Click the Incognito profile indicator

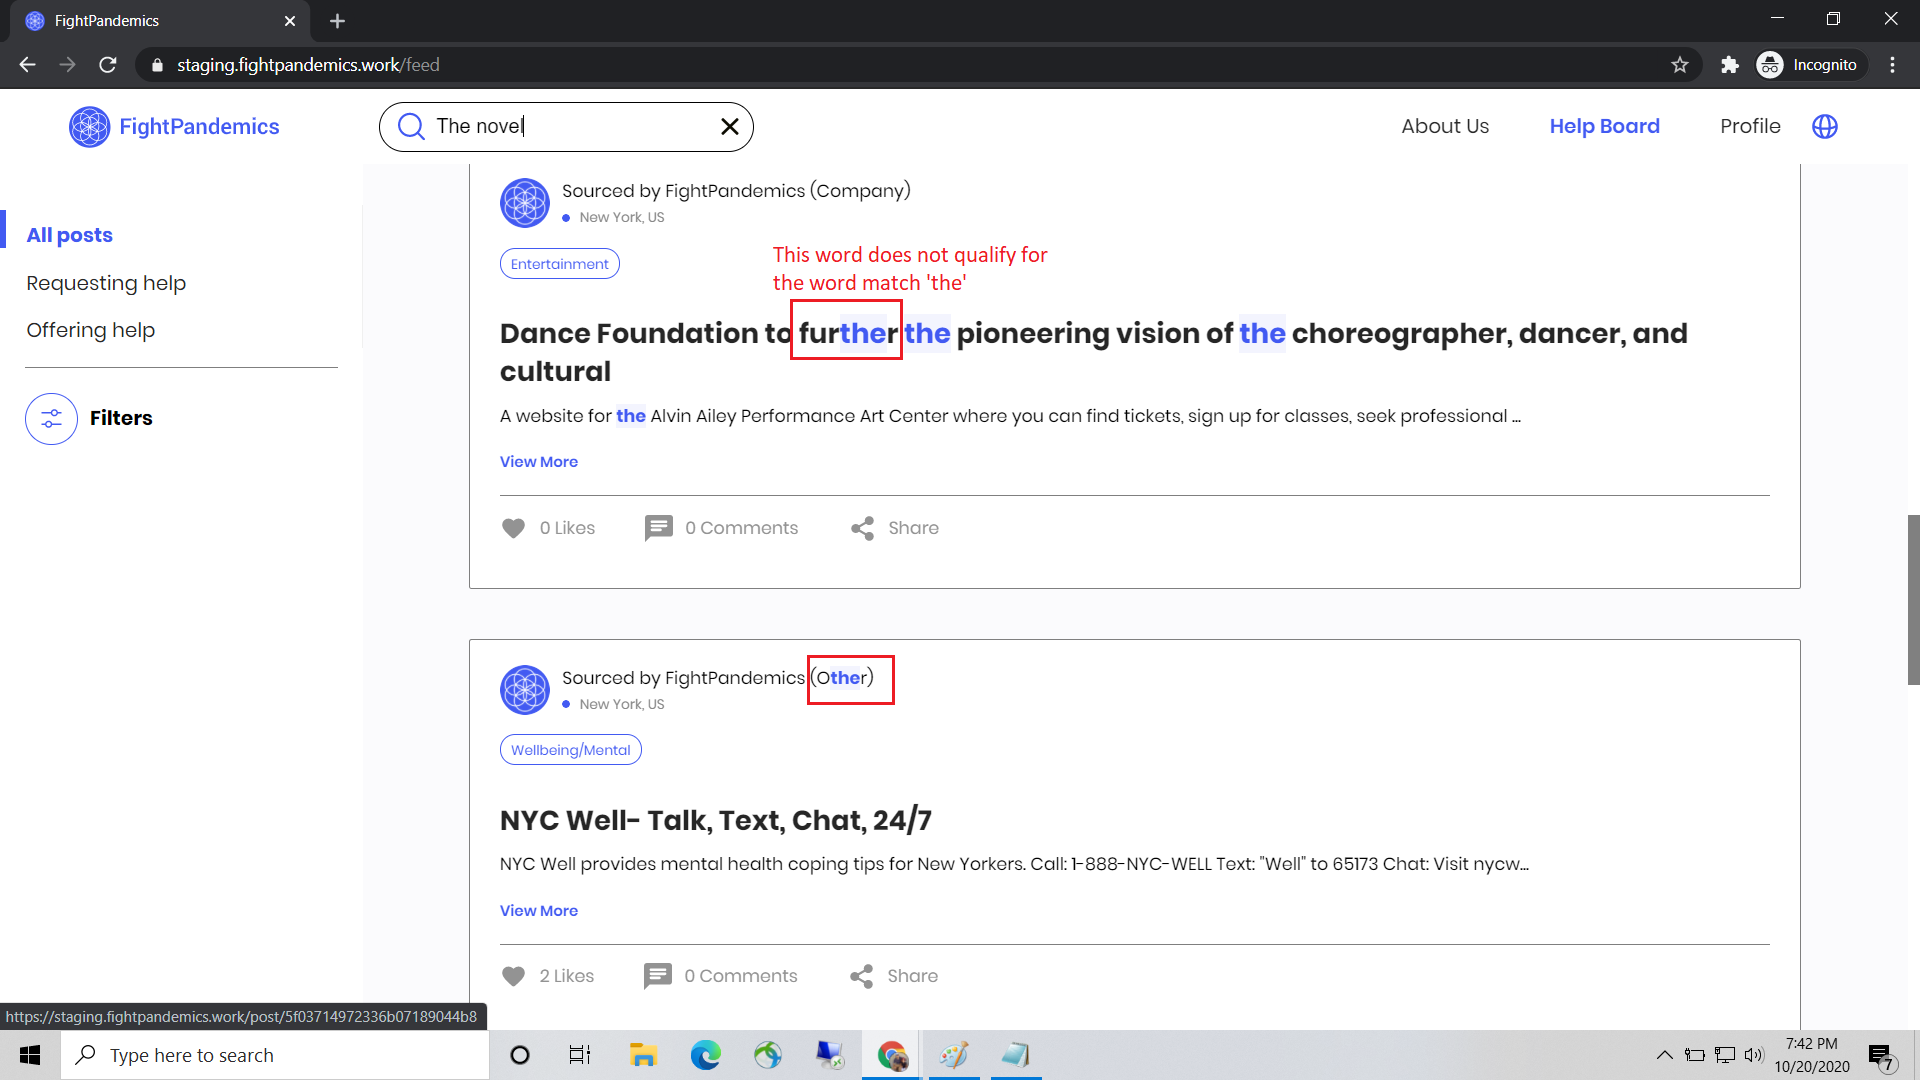pos(1810,65)
